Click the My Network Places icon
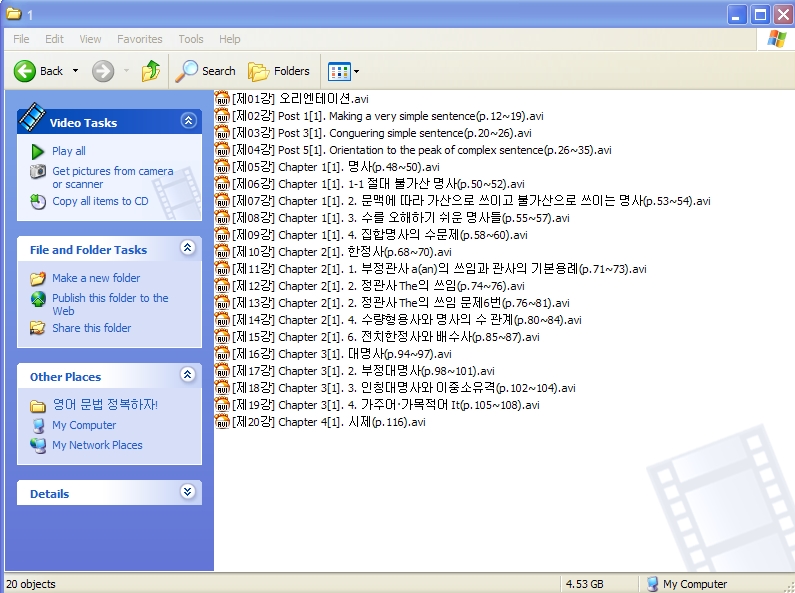 38,446
